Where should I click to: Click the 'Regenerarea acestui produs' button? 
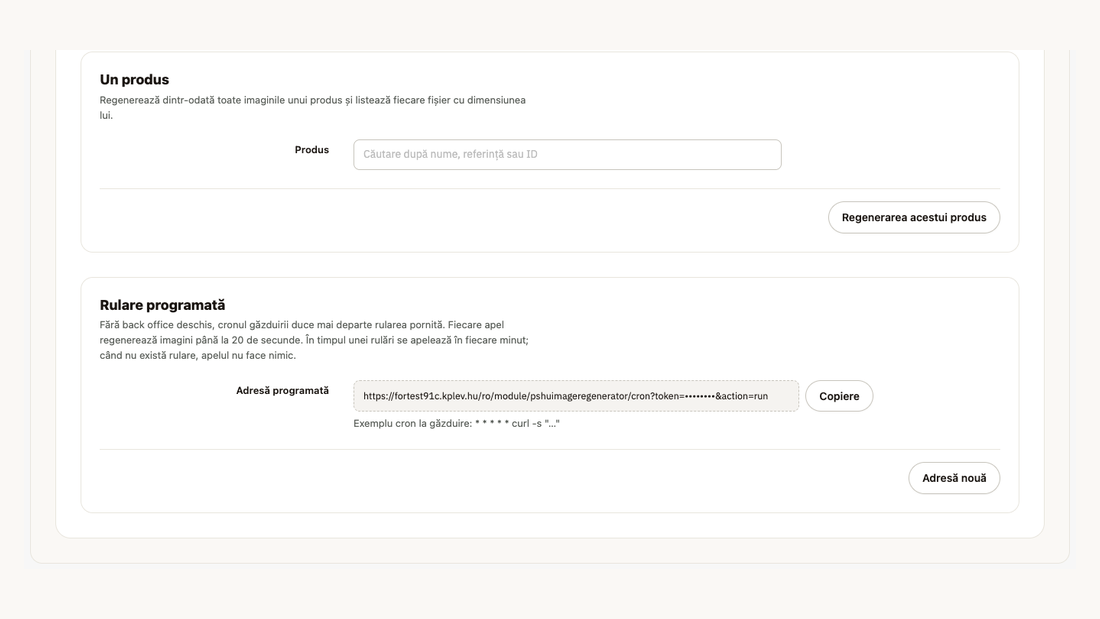(x=913, y=218)
